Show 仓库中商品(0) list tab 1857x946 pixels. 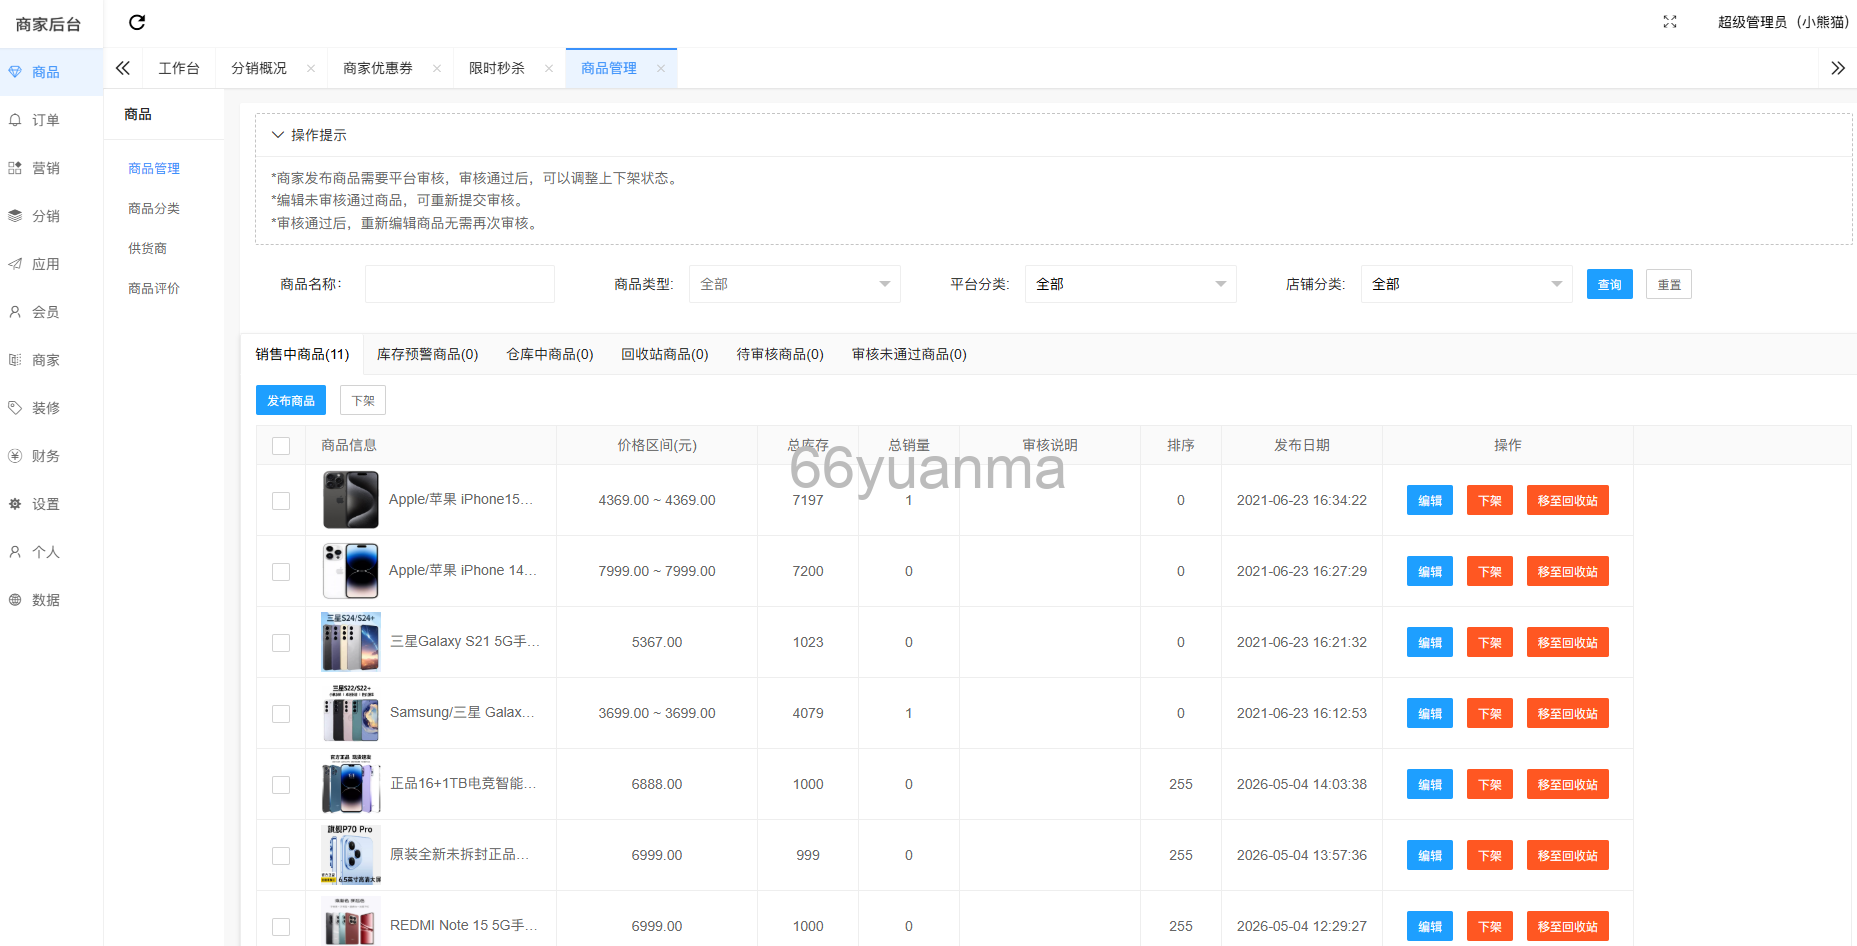click(x=550, y=354)
